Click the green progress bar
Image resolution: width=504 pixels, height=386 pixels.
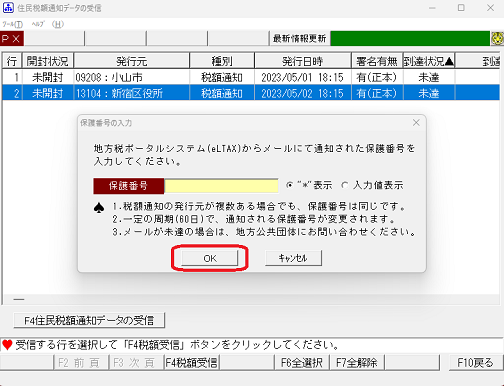[x=410, y=39]
